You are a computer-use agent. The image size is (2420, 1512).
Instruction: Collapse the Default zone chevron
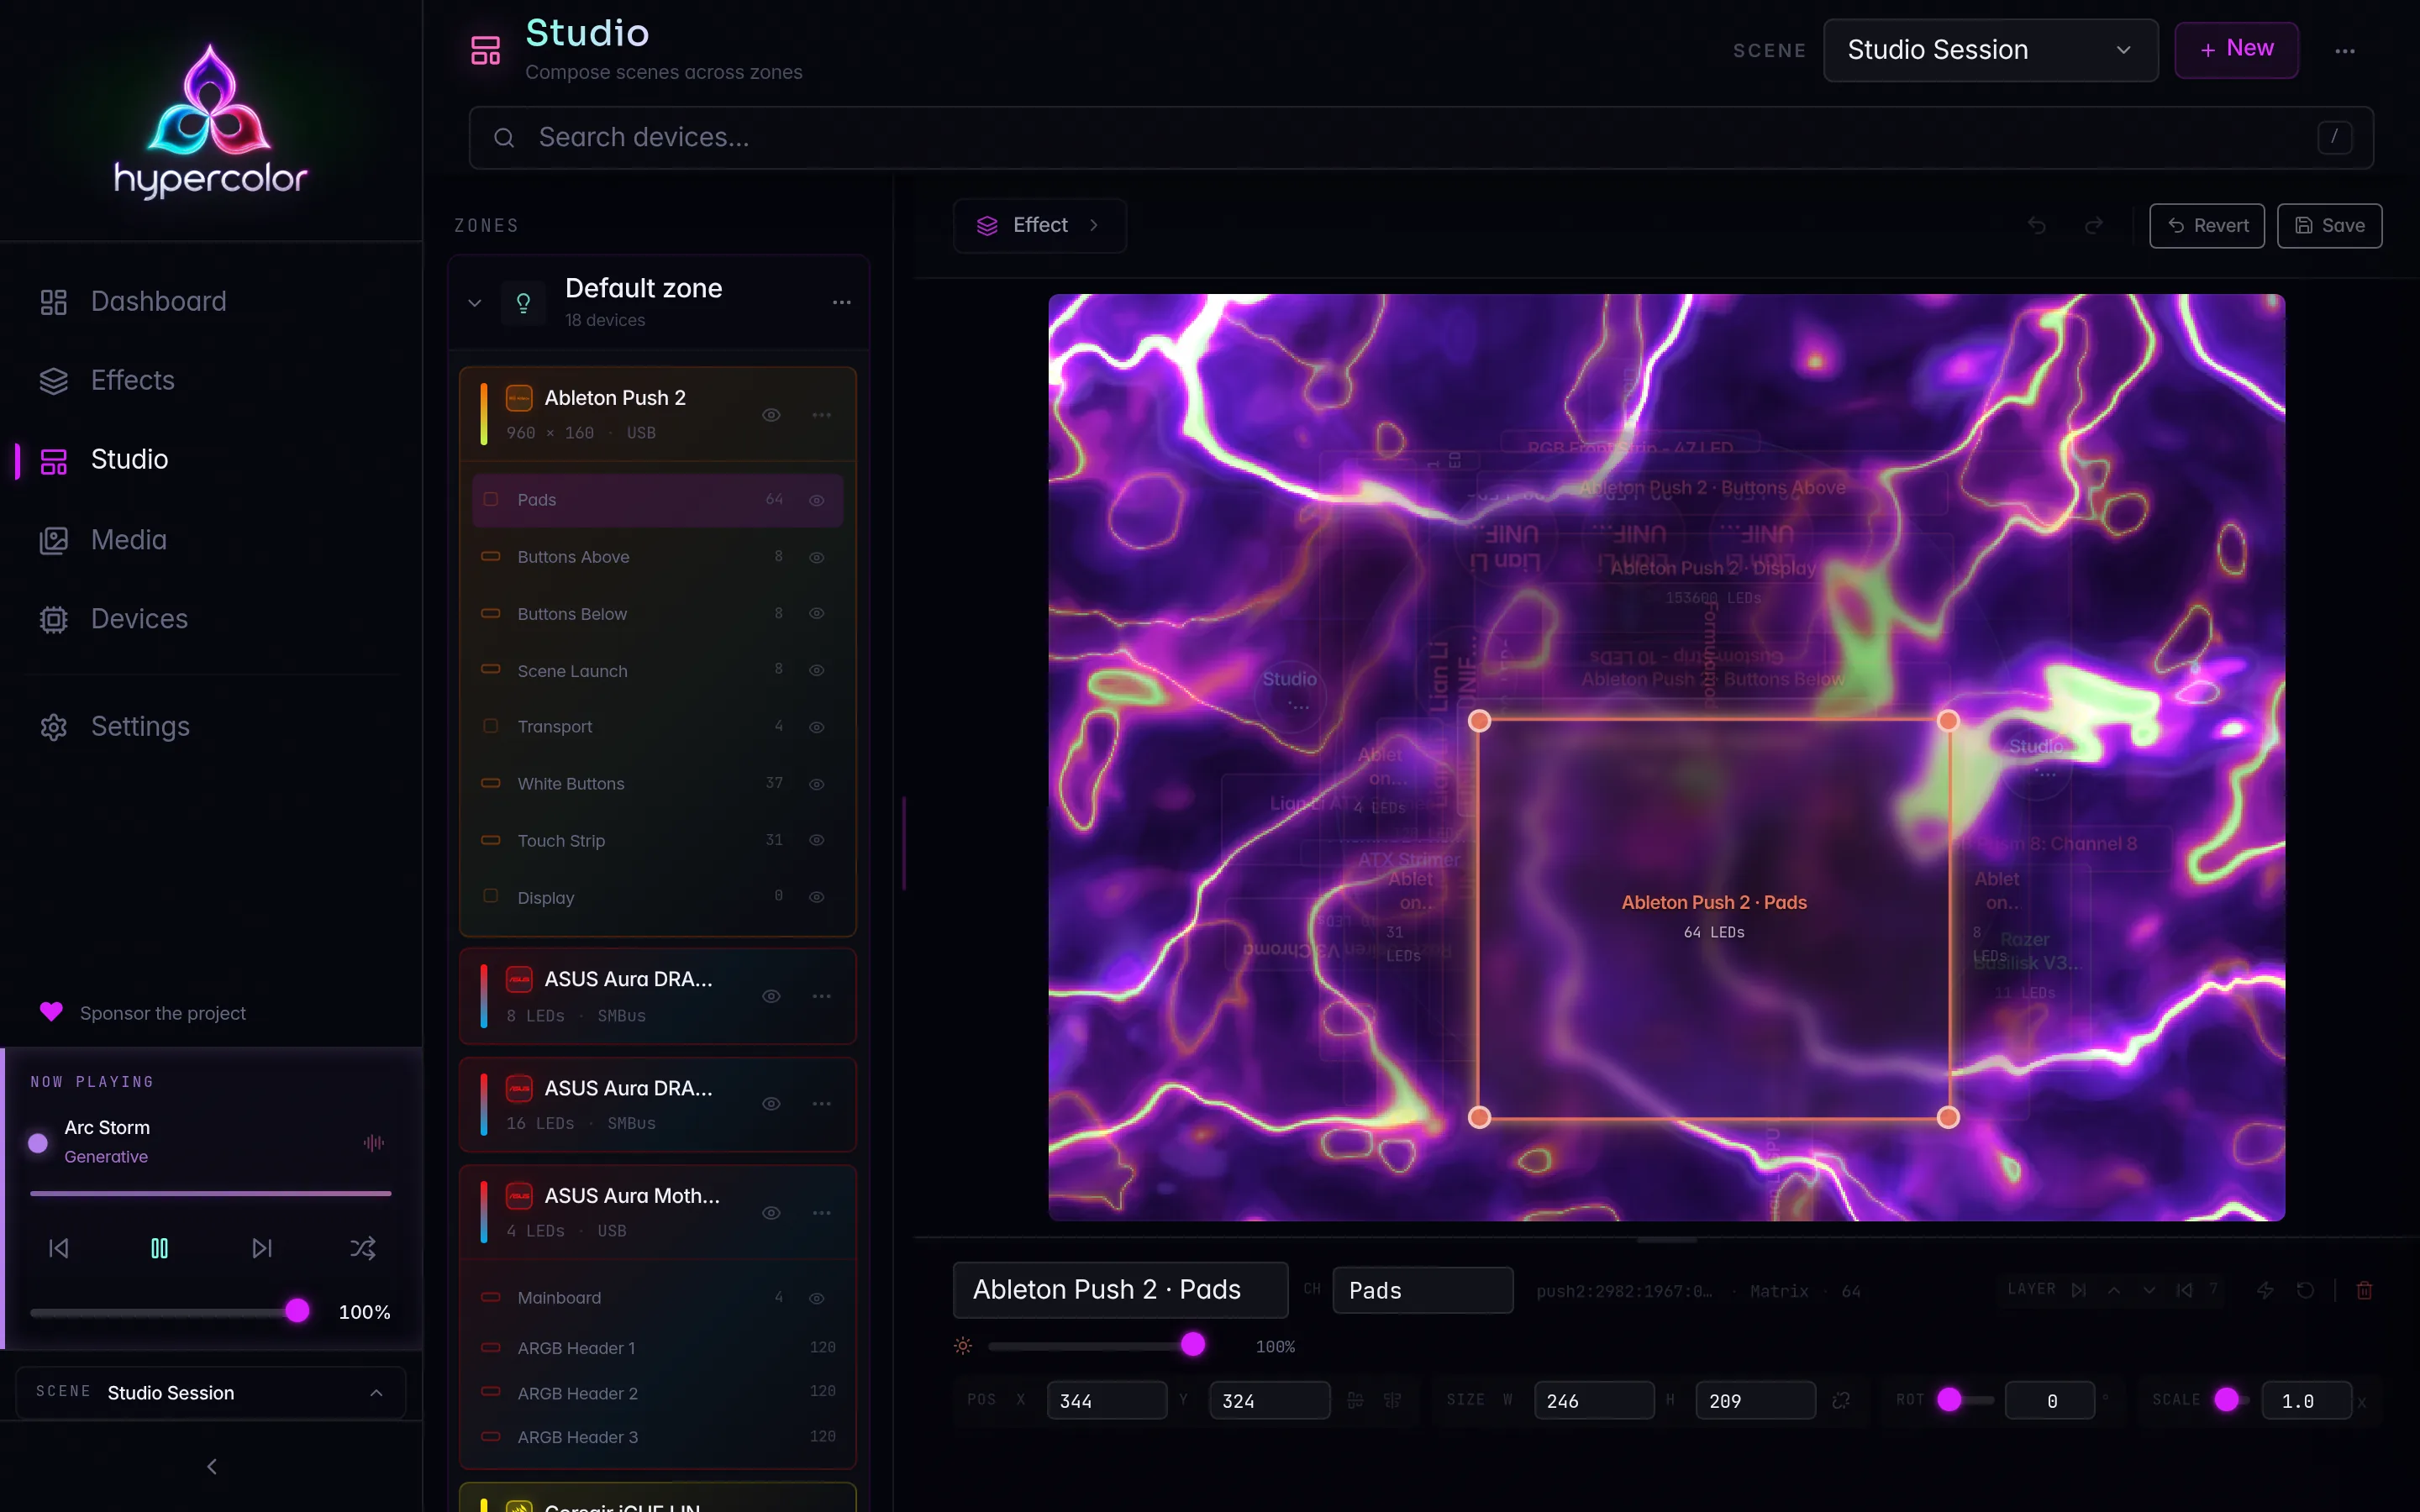(475, 303)
